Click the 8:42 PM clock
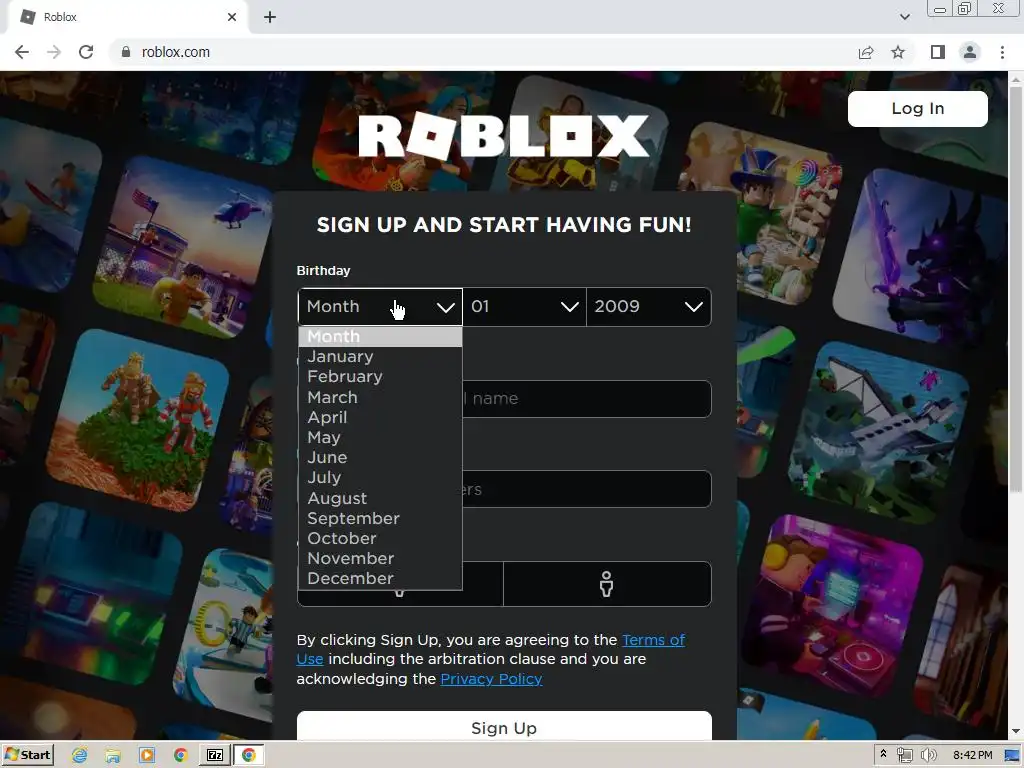The image size is (1024, 768). click(x=972, y=756)
